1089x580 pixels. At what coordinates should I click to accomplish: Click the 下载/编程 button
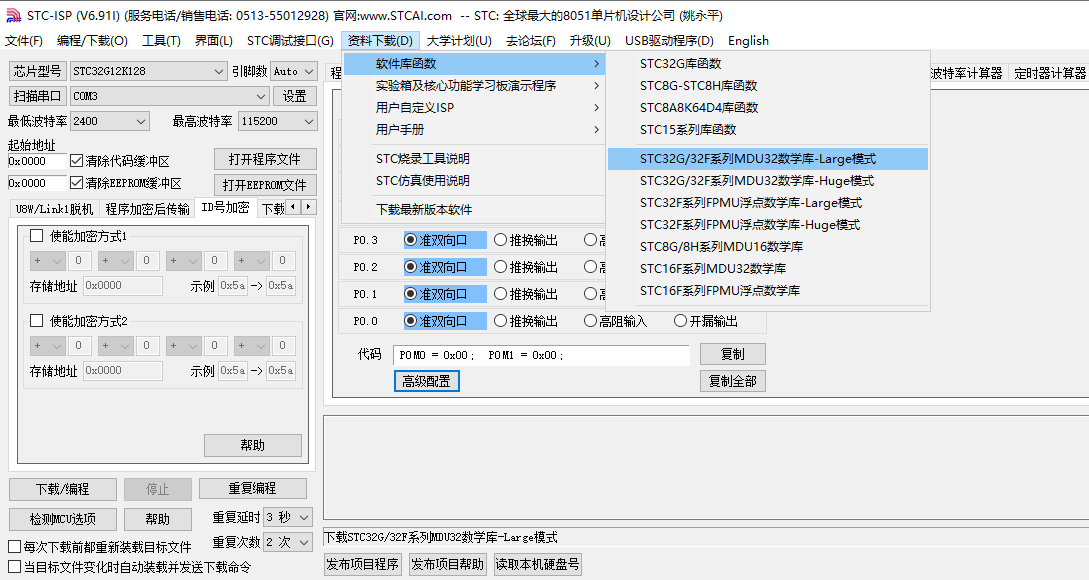(63, 489)
